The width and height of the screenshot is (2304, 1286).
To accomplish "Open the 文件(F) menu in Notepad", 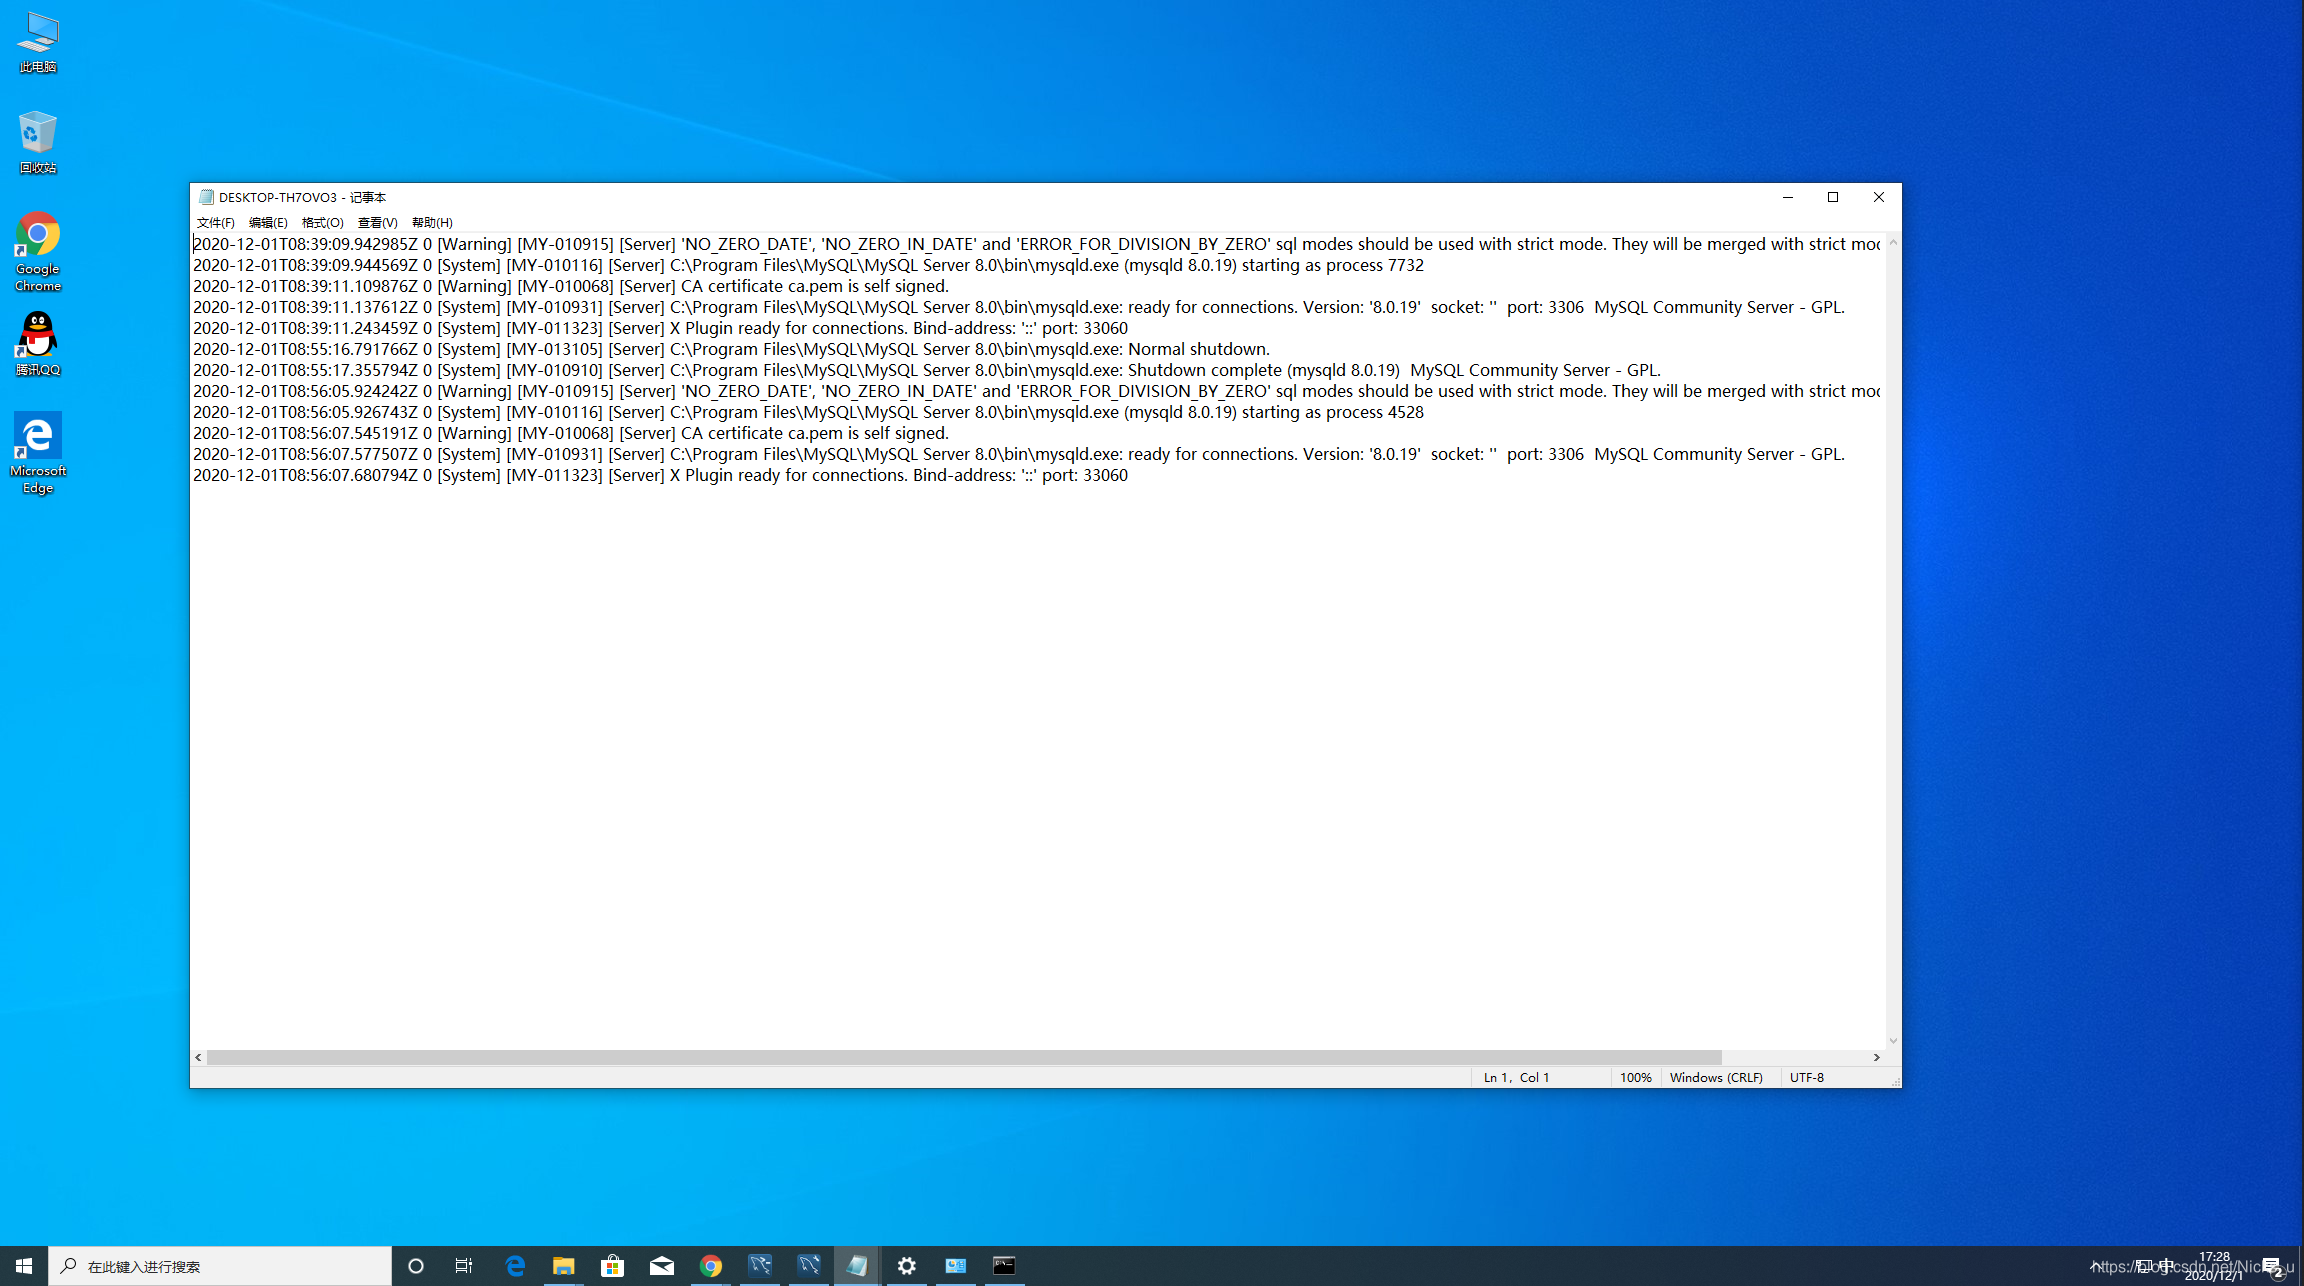I will (x=215, y=222).
